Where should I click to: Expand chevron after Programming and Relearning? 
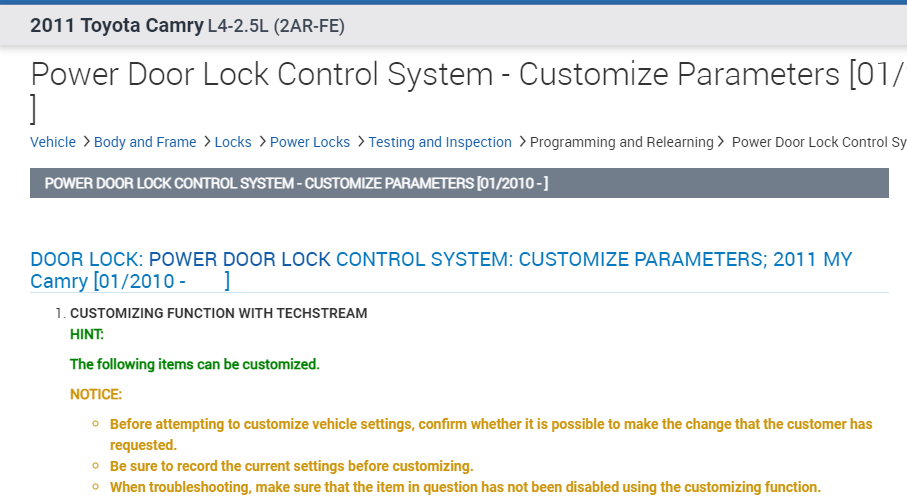click(722, 142)
